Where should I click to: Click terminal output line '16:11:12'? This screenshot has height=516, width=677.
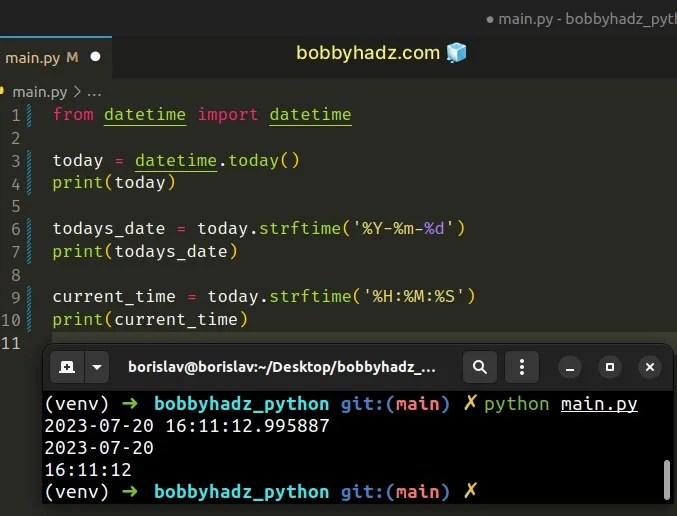click(x=88, y=470)
